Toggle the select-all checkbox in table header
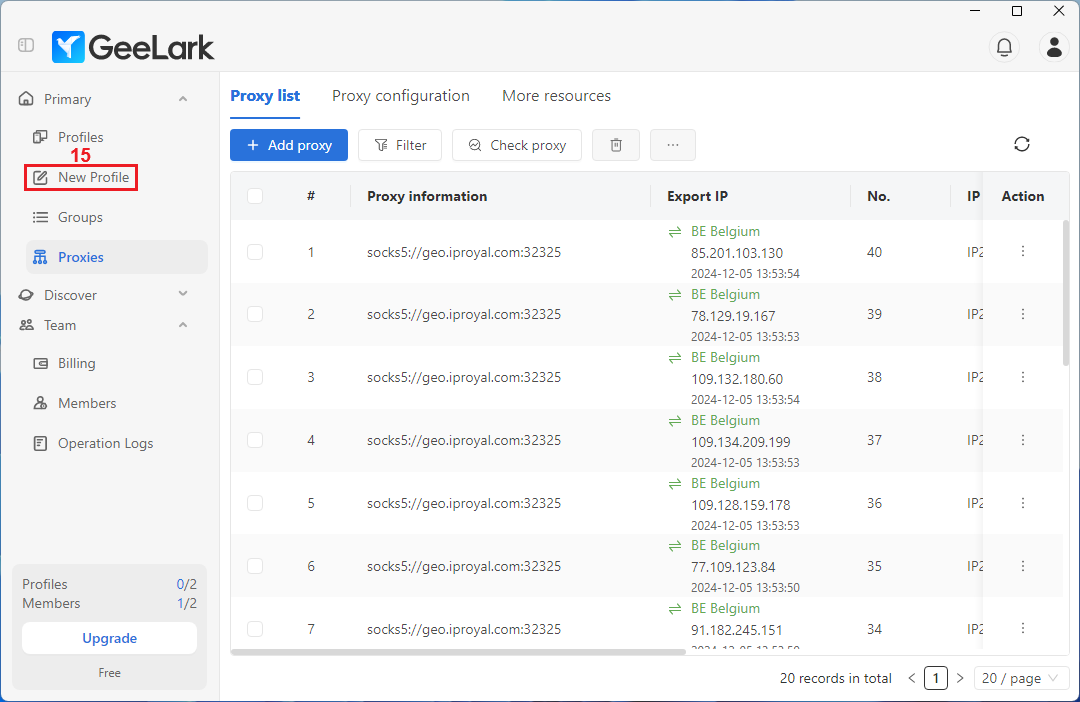Screen dimensions: 1080x702 pos(255,196)
